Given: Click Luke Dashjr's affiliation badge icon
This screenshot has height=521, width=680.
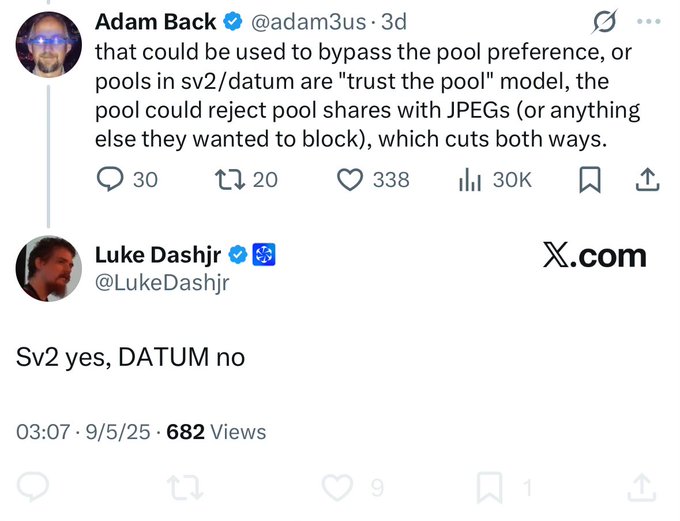Looking at the screenshot, I should click(265, 256).
